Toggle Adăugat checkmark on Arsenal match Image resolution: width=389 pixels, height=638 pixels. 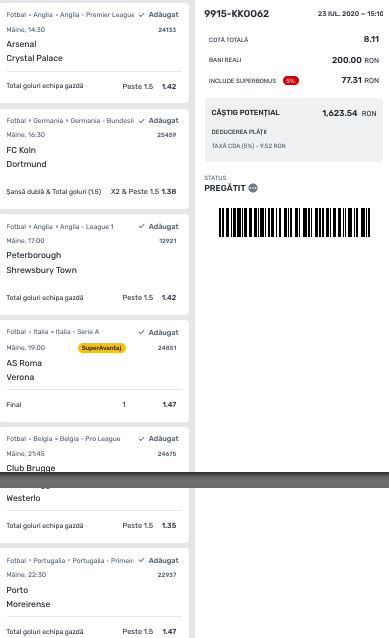coord(158,15)
